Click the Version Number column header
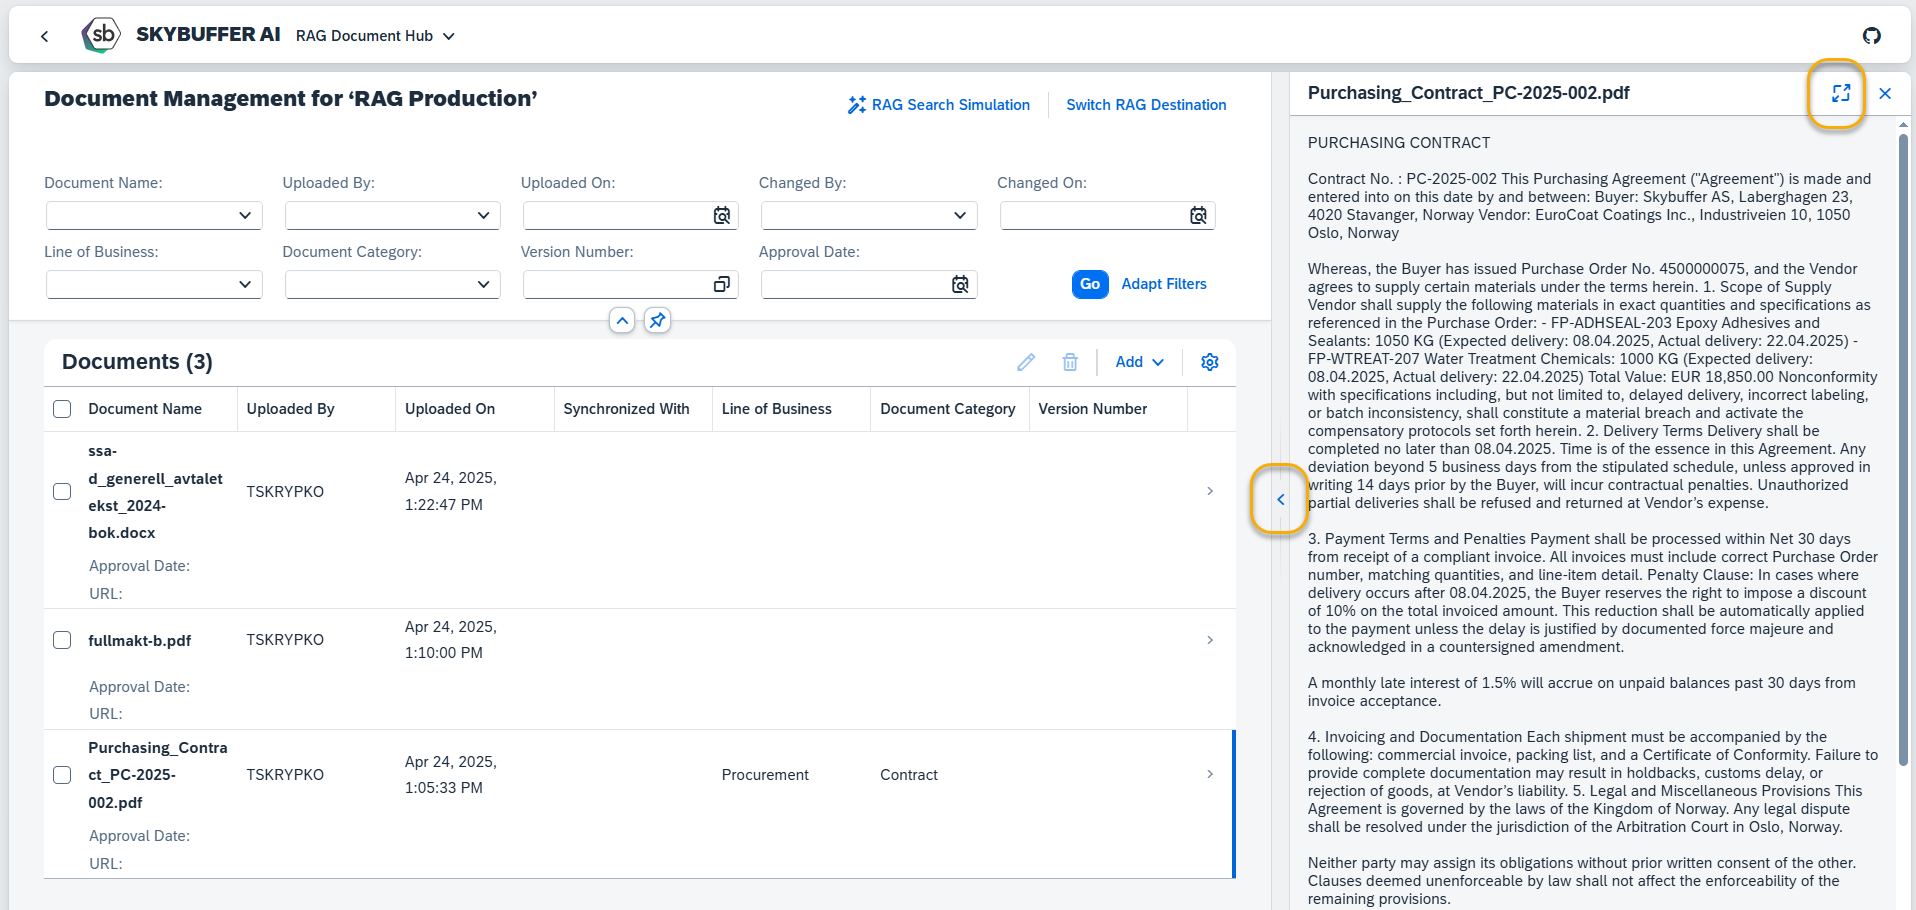The image size is (1916, 910). (x=1093, y=409)
